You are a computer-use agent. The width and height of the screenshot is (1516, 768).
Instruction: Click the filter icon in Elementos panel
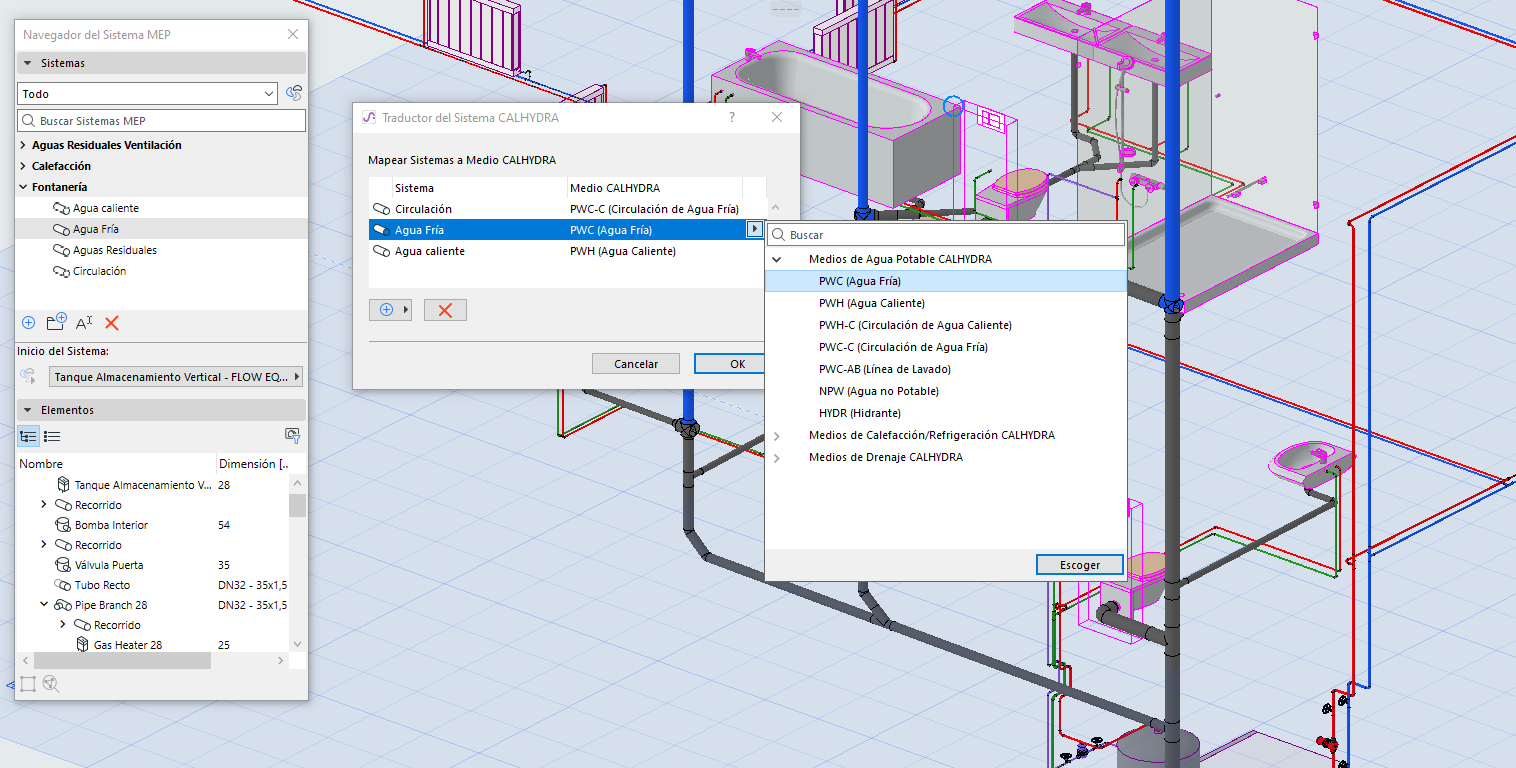coord(292,435)
